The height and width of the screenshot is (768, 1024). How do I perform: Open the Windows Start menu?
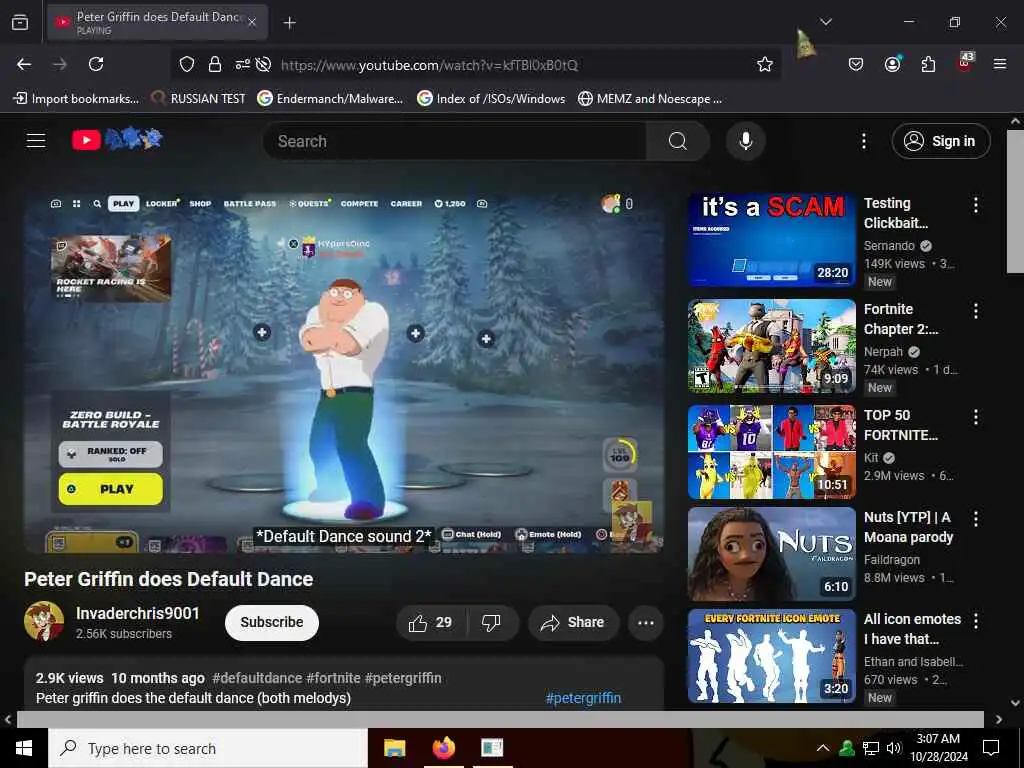(x=24, y=748)
